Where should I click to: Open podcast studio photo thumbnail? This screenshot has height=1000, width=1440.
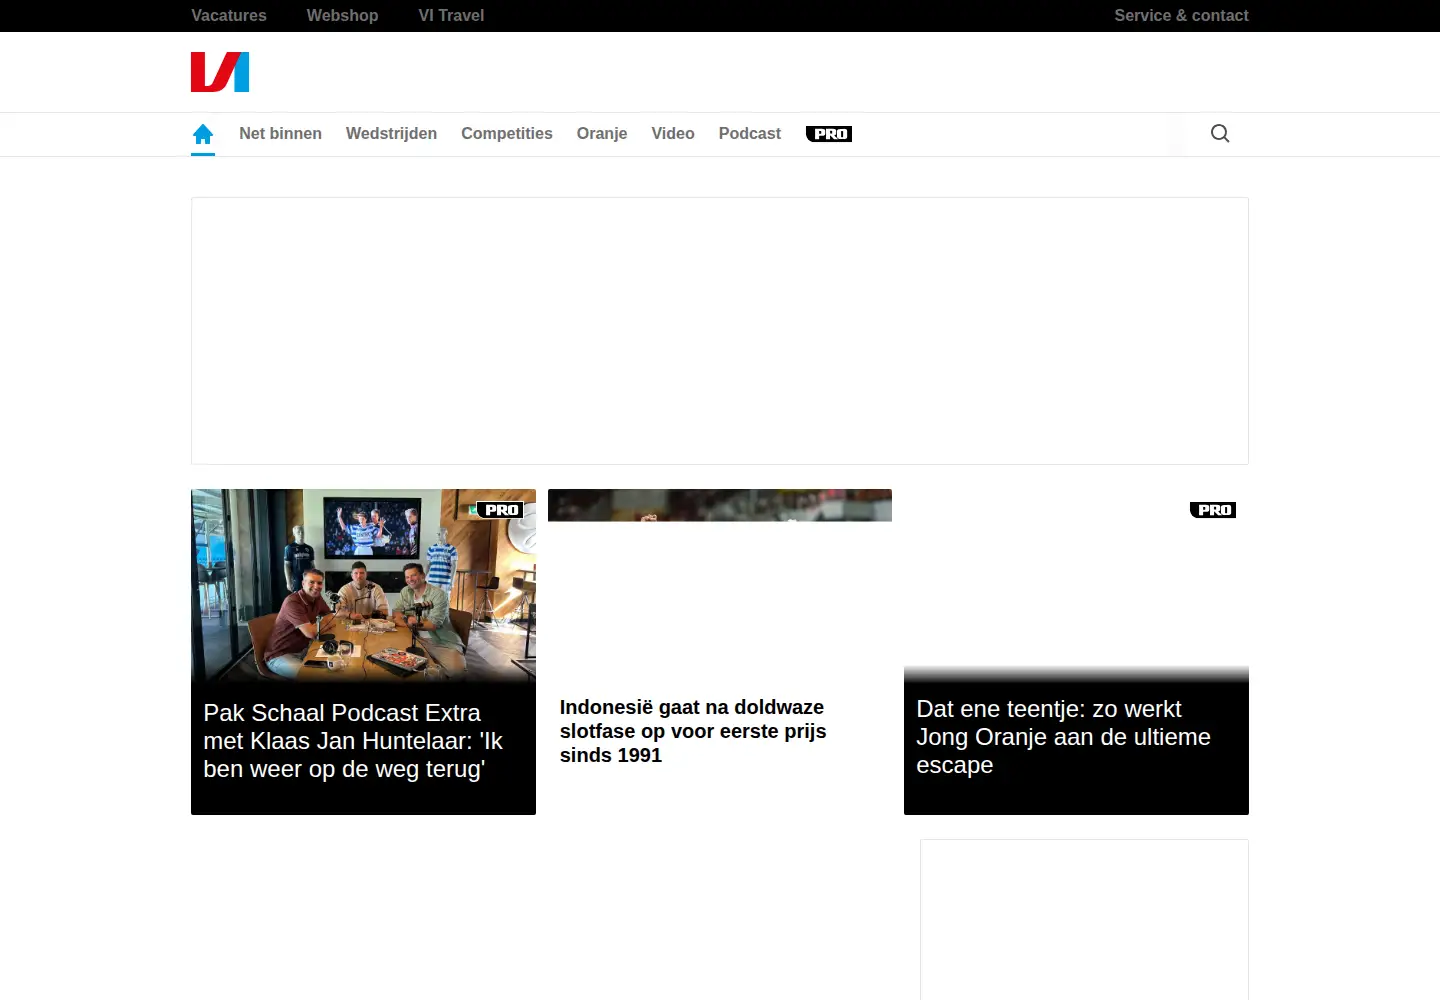point(363,586)
